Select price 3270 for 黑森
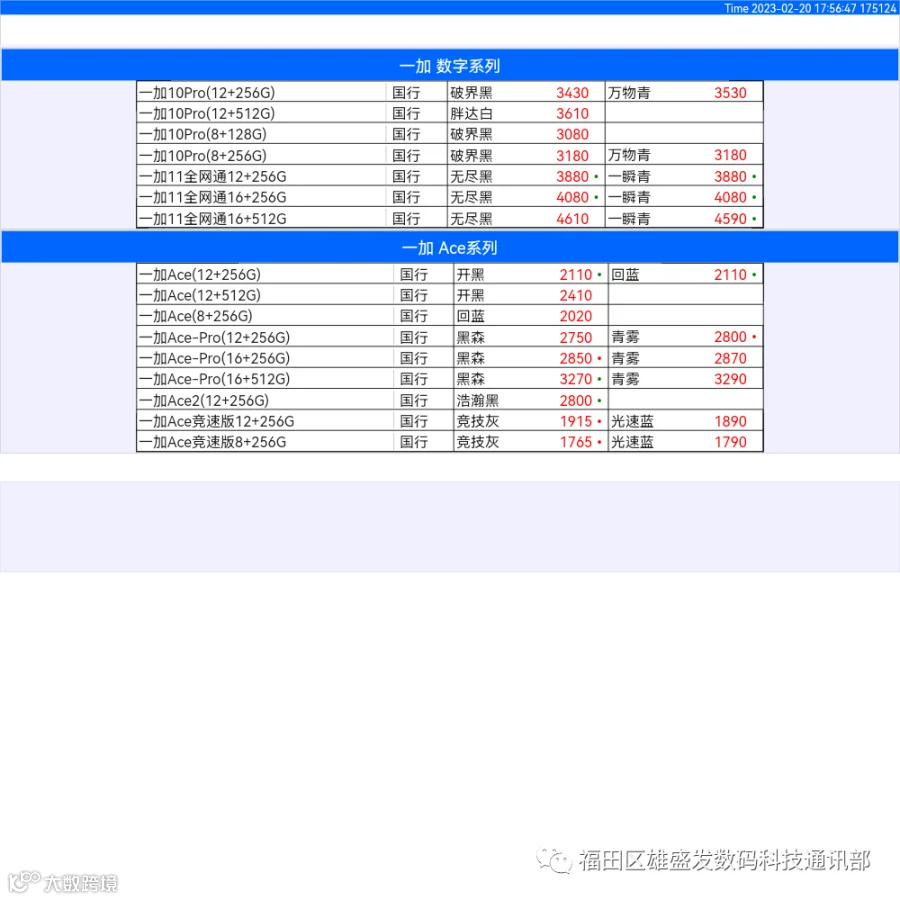 pyautogui.click(x=576, y=379)
